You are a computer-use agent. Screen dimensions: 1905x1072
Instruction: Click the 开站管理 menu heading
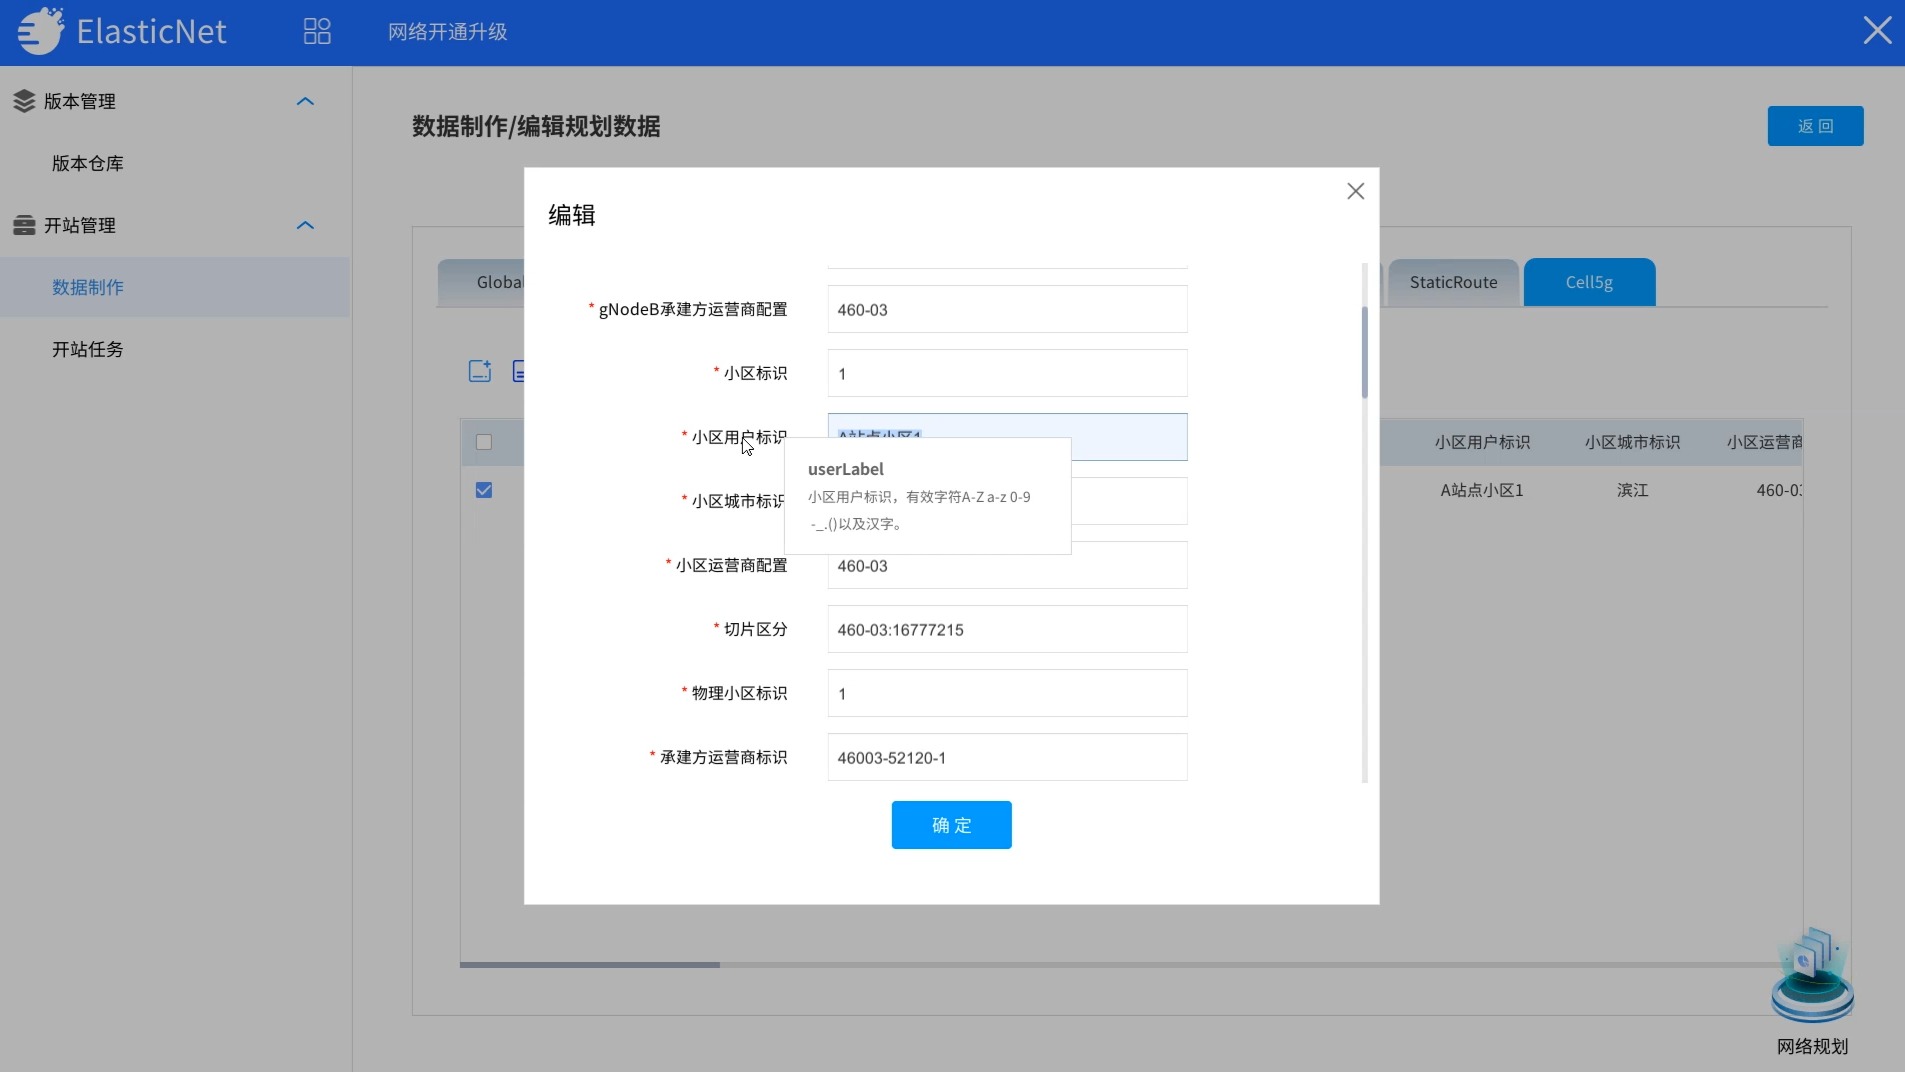[x=80, y=225]
